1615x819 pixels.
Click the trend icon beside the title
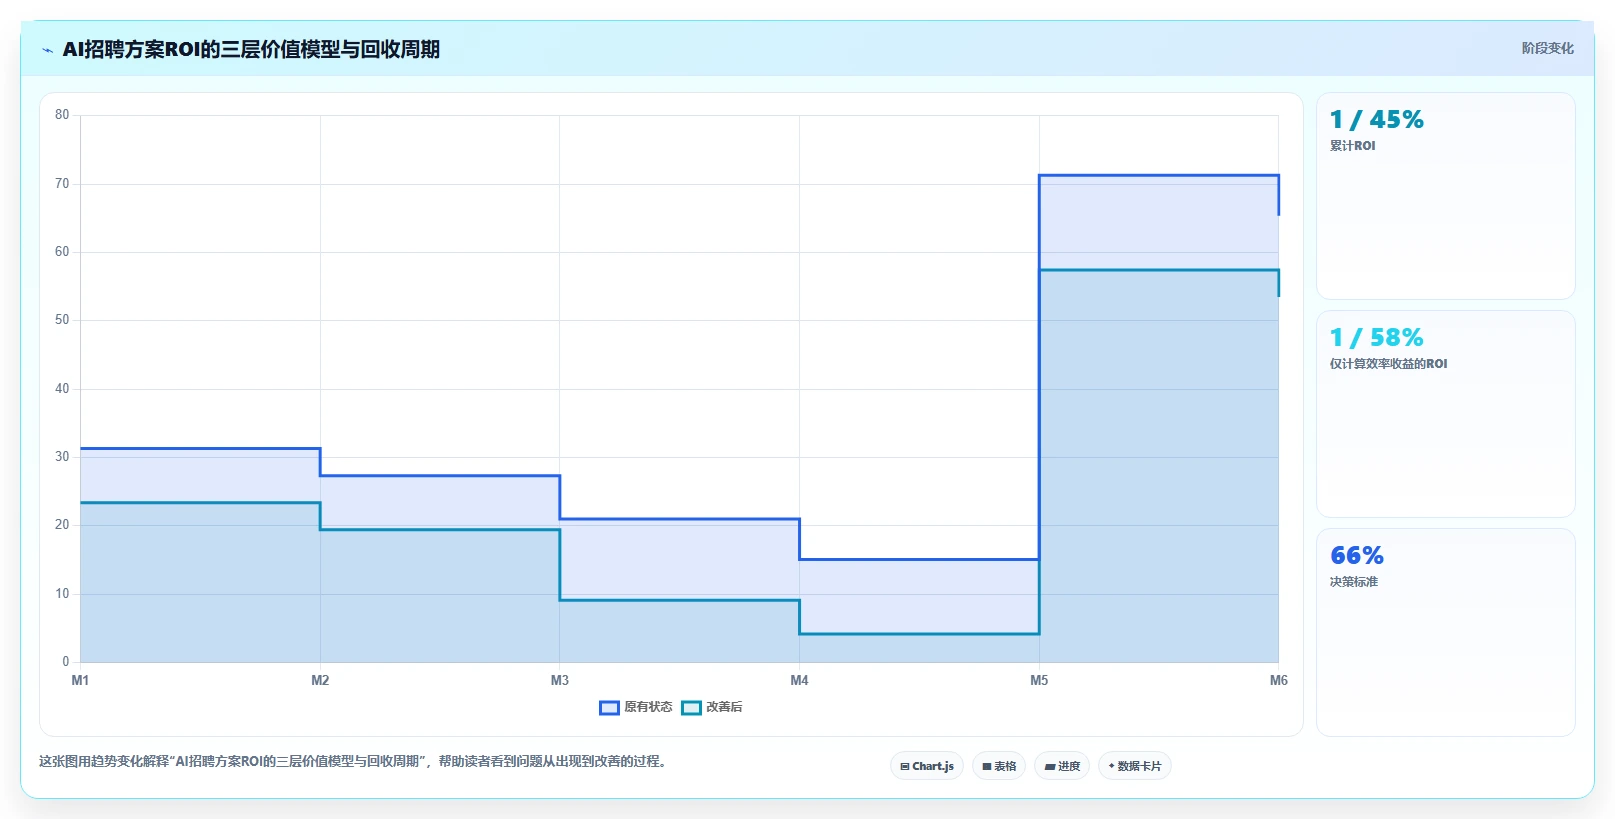point(47,50)
